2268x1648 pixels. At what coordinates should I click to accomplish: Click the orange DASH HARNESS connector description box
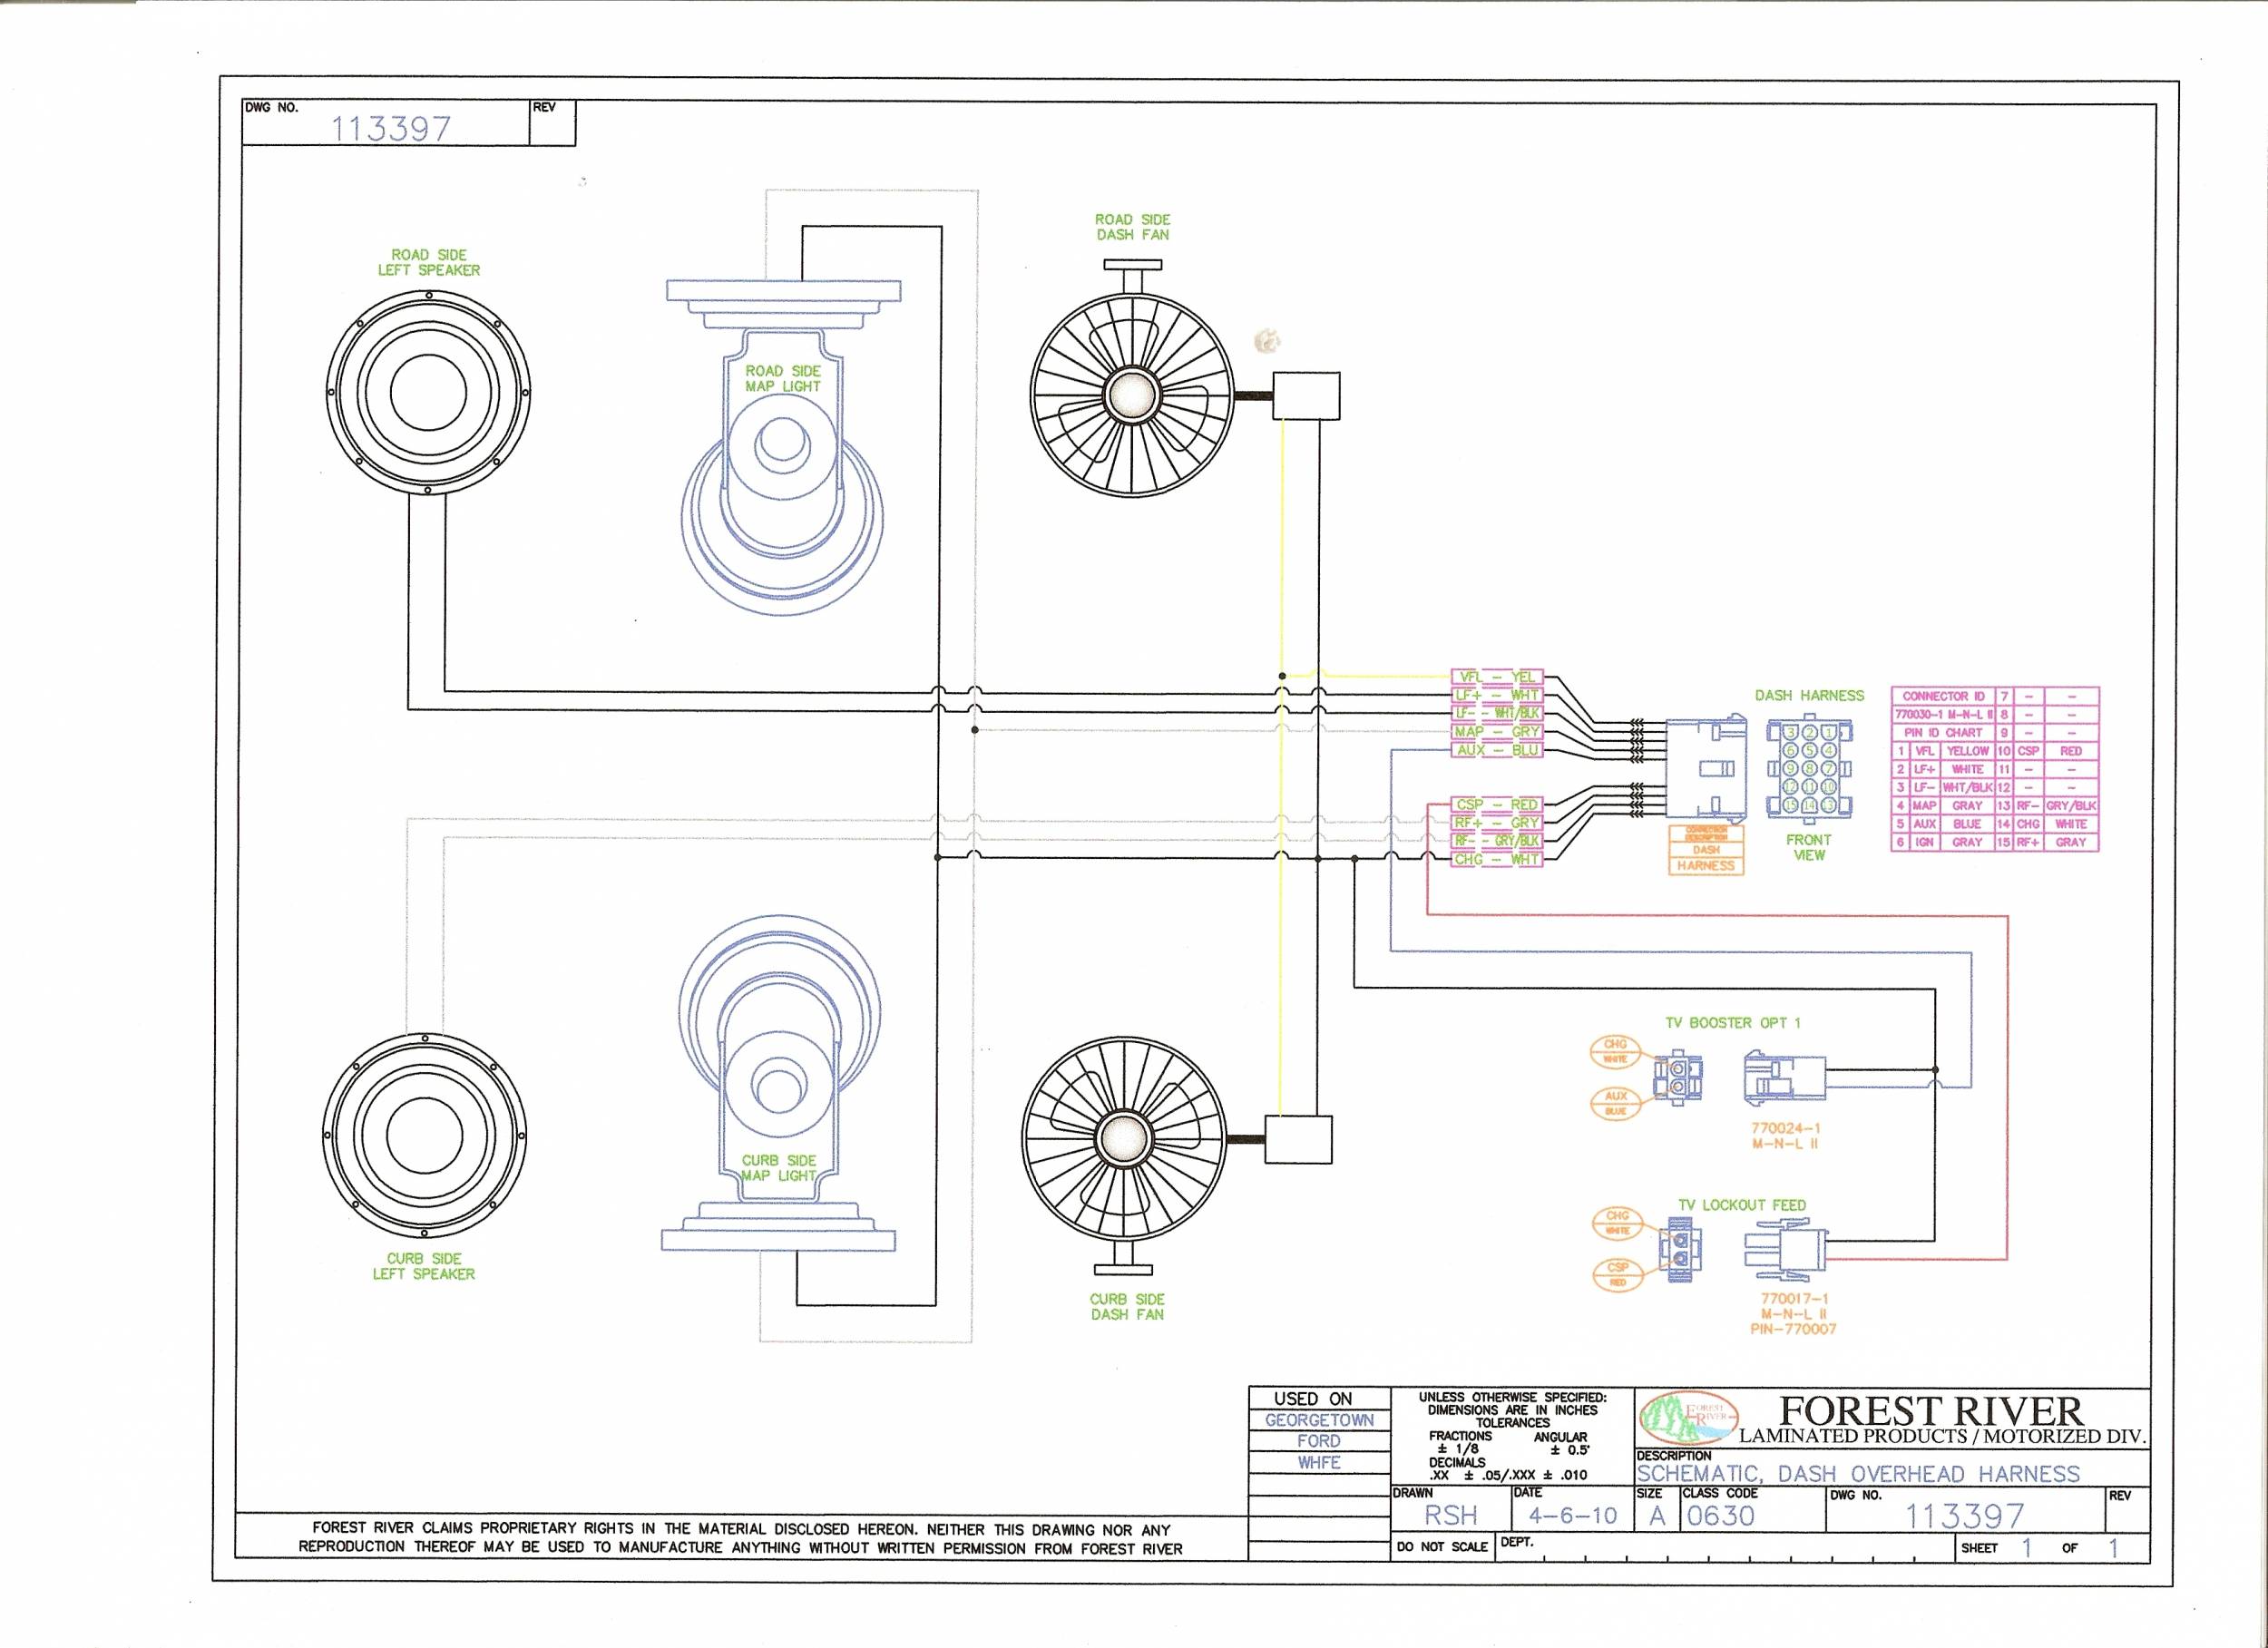pyautogui.click(x=1706, y=850)
